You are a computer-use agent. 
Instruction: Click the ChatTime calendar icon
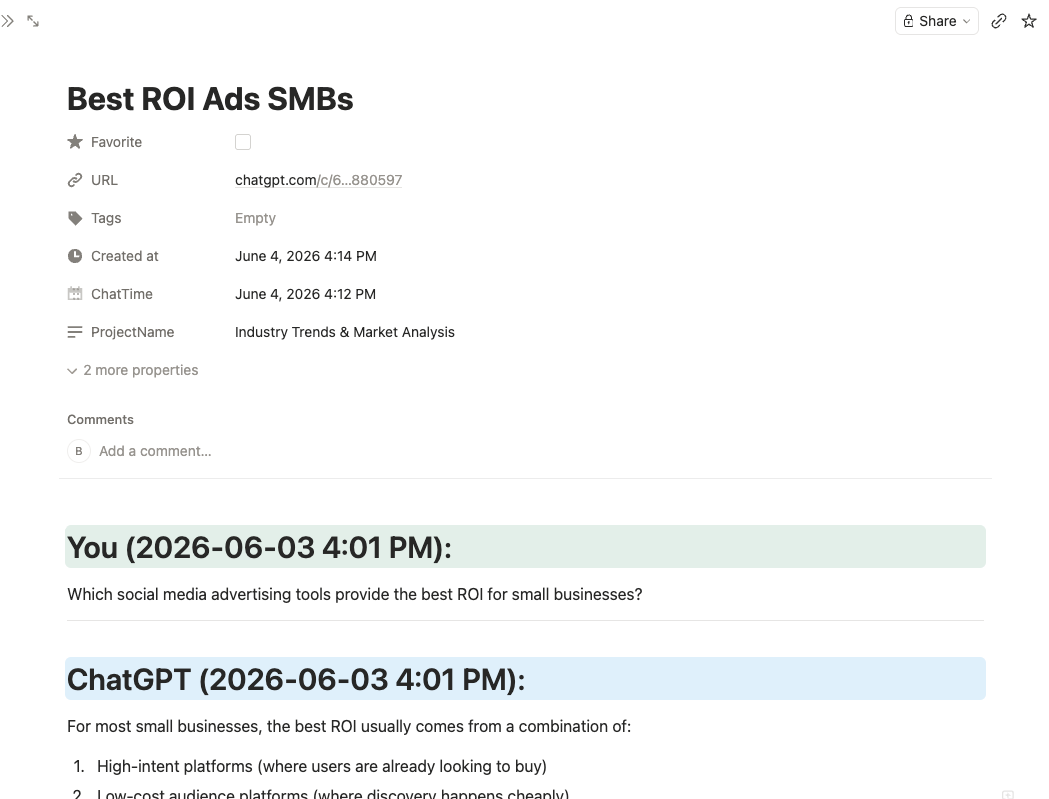(x=75, y=294)
